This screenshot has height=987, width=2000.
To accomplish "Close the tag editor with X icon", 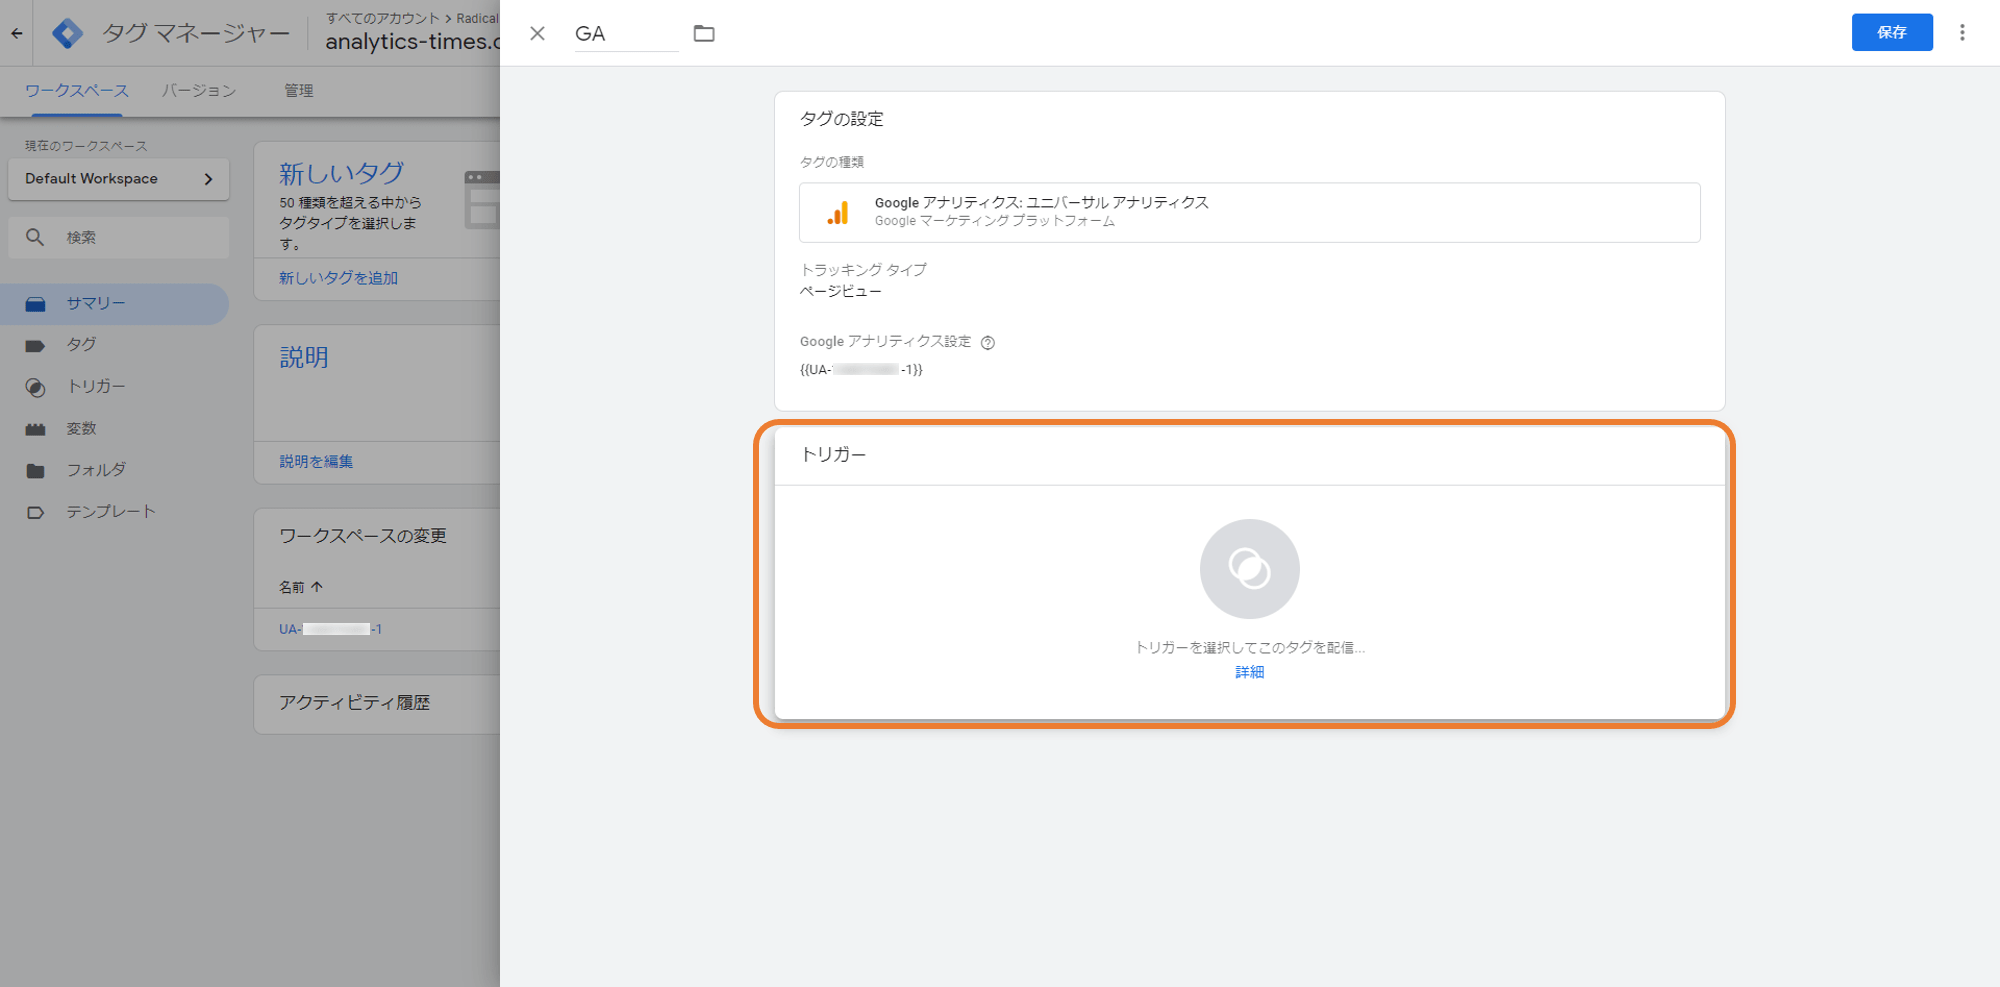I will click(x=537, y=34).
